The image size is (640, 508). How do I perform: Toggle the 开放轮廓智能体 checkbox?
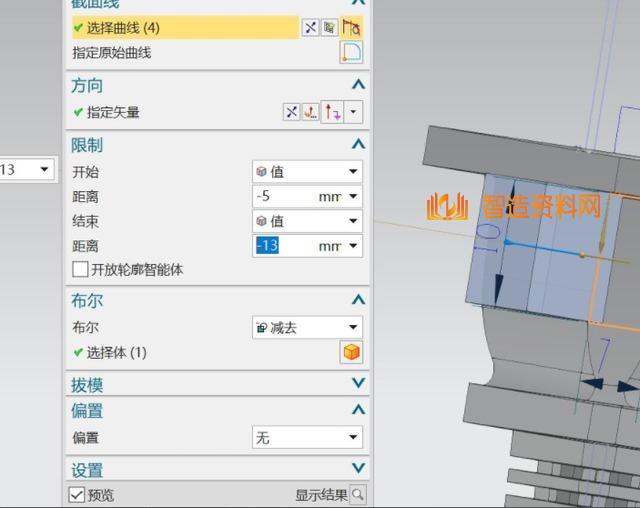coord(80,269)
